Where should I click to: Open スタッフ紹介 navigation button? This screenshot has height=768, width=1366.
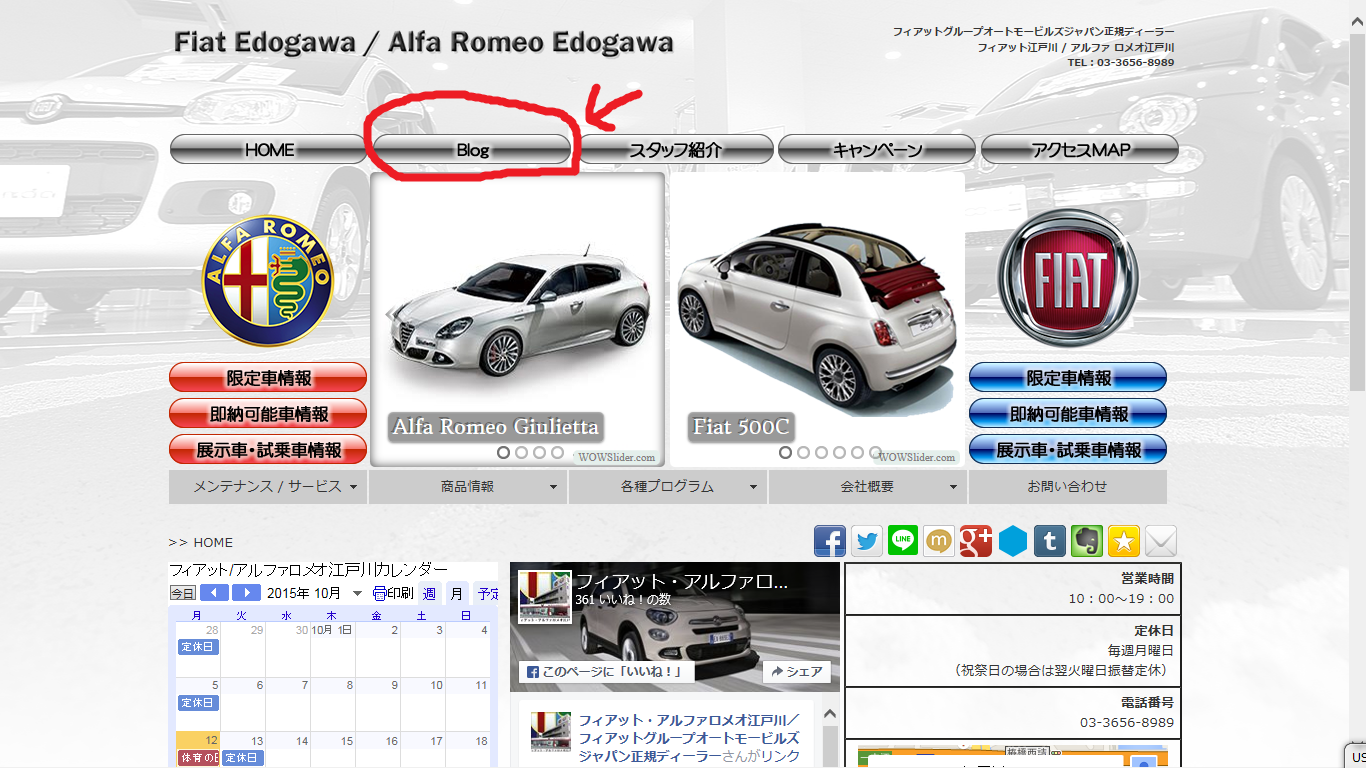[675, 150]
